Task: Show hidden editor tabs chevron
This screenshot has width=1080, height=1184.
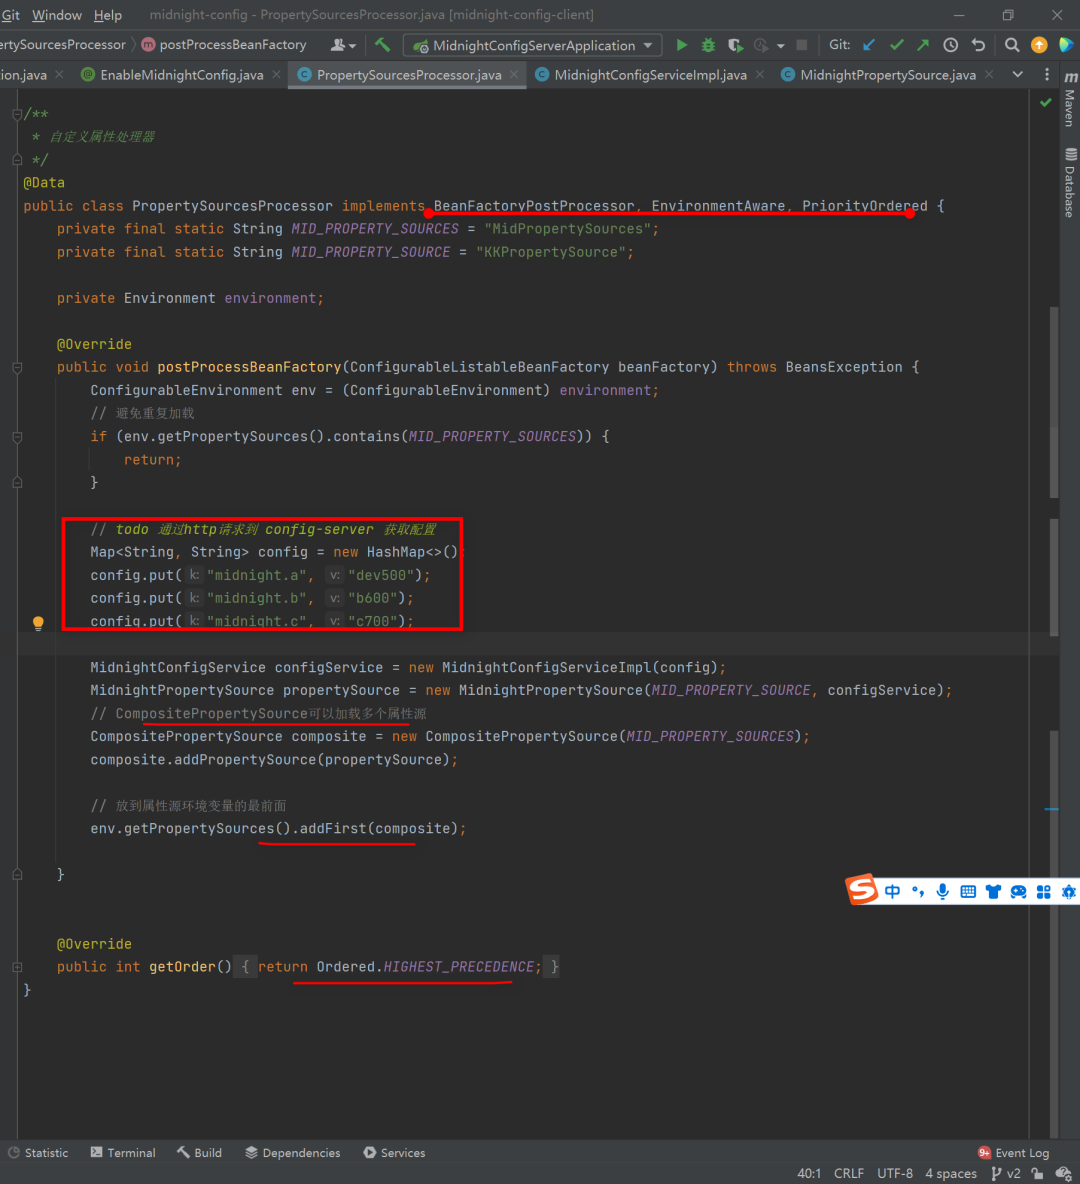Action: click(x=1018, y=74)
